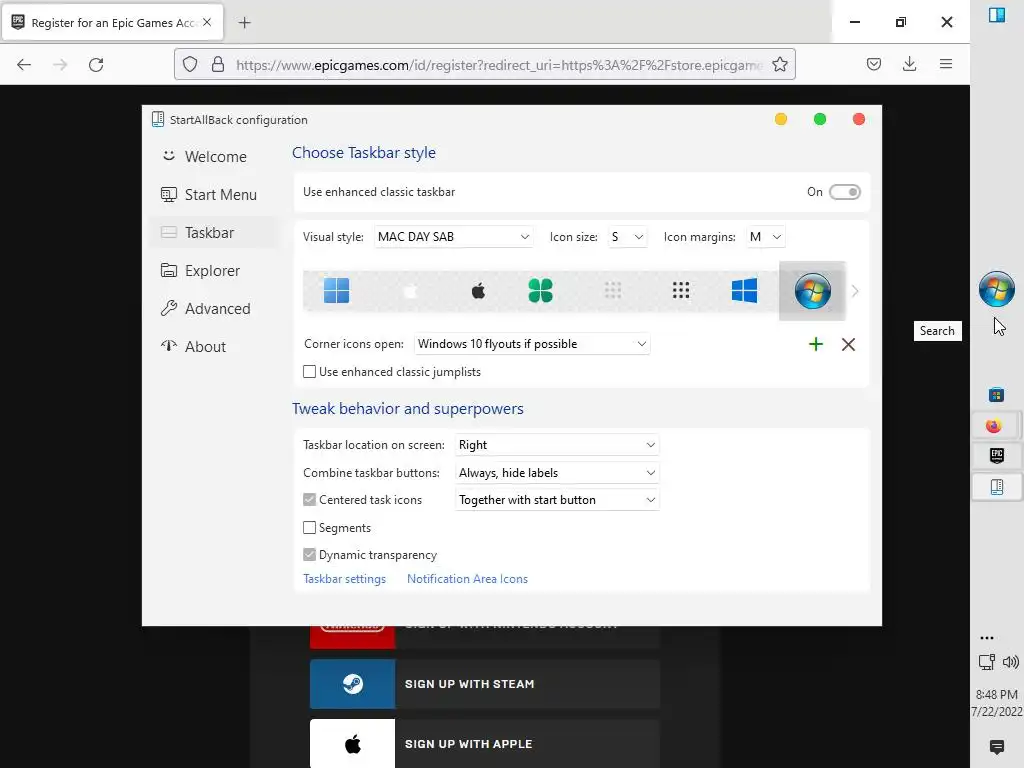Screen dimensions: 1024x768
Task: Select the black Apple logo start icon
Action: 478,291
